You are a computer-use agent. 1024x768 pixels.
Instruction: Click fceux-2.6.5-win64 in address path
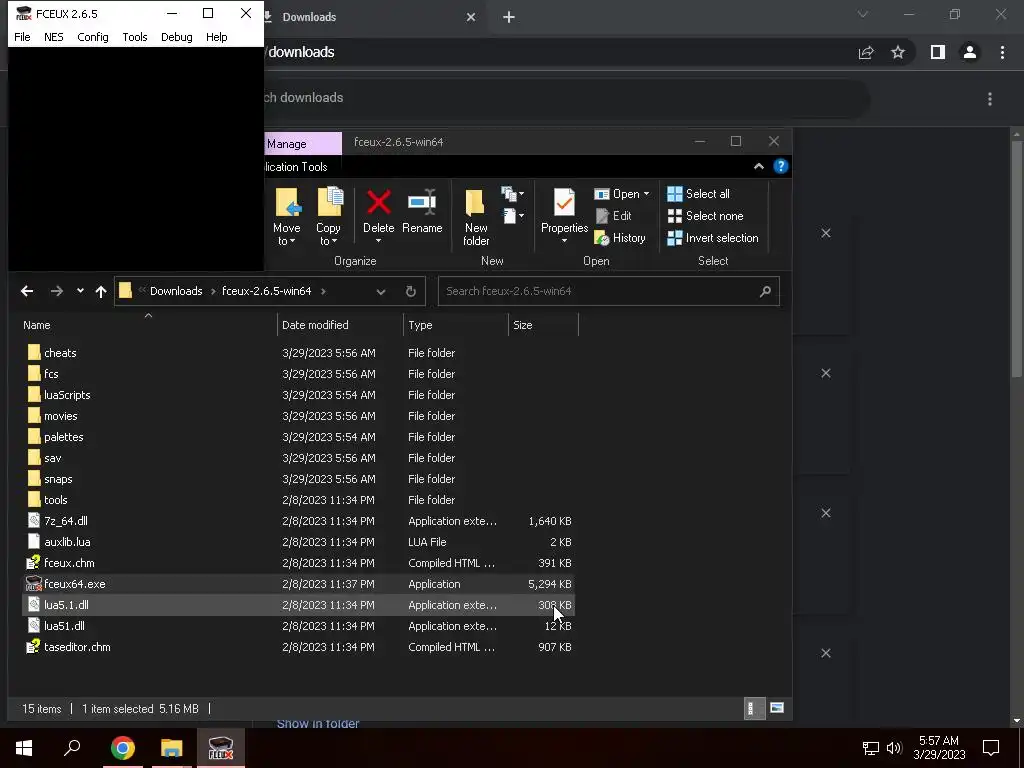266,291
